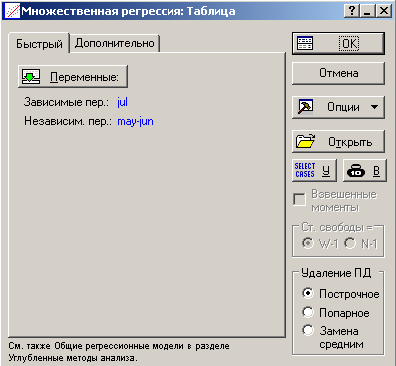Click the Открыть button with folder icon

click(x=338, y=142)
